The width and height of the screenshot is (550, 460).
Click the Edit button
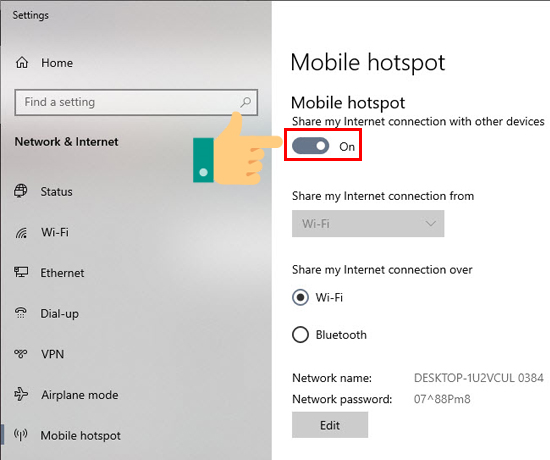coord(330,425)
